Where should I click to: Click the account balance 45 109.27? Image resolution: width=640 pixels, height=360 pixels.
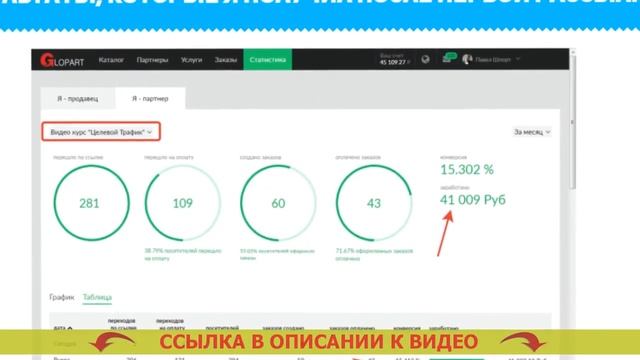point(394,62)
